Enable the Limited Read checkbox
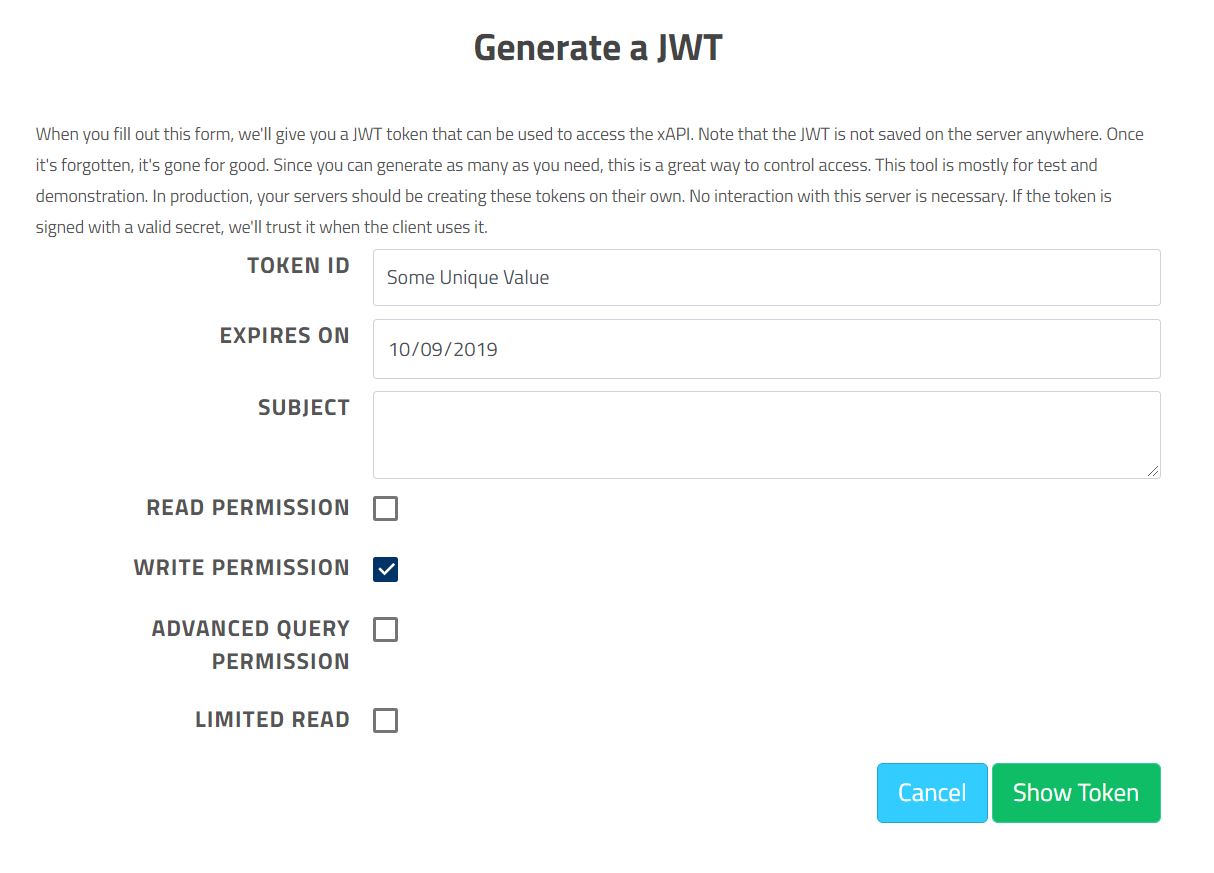The width and height of the screenshot is (1214, 873). click(386, 720)
